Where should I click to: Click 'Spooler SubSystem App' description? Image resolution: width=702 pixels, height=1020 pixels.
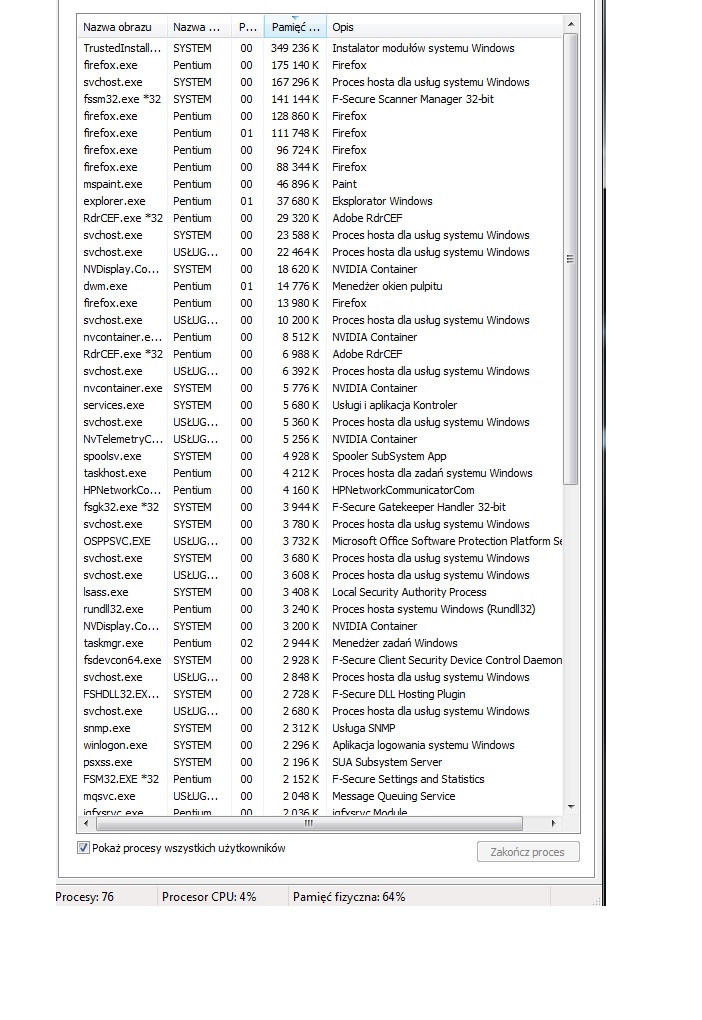389,456
